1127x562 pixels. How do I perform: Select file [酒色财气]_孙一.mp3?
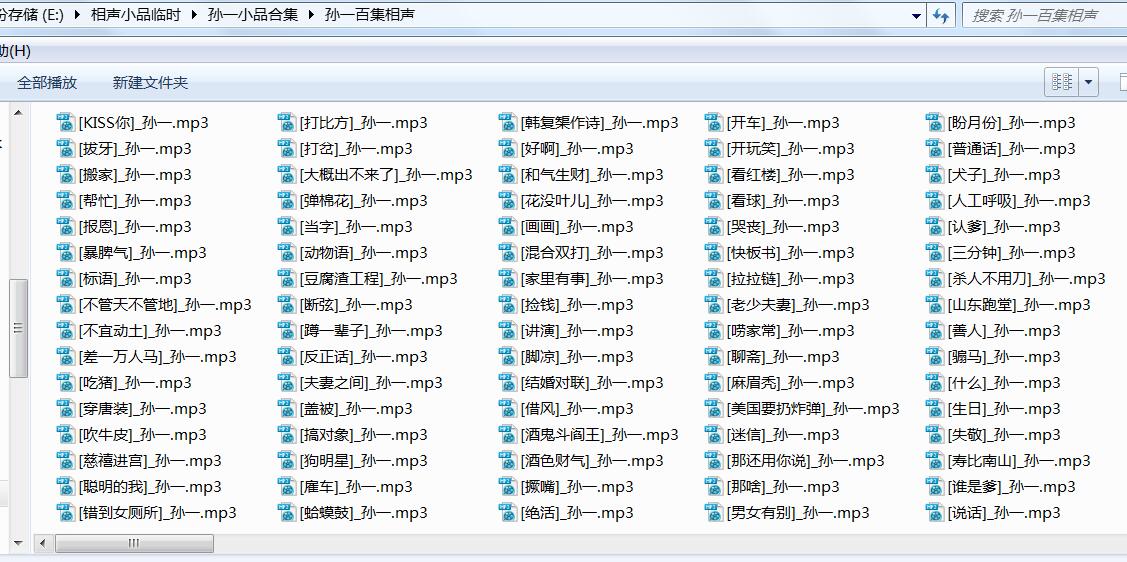tap(581, 461)
